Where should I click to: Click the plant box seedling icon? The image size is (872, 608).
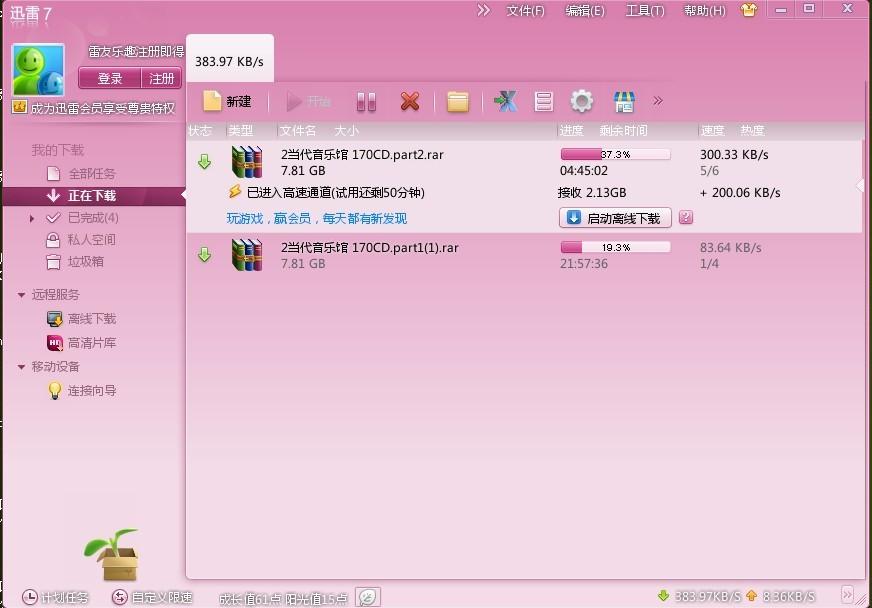point(113,554)
